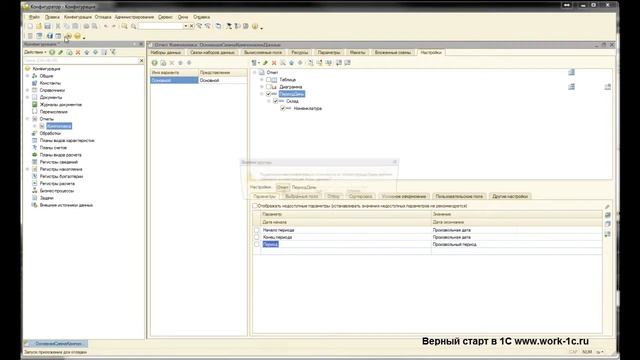Screen dimensions: 640x360
Task: Click the Save (floppy disk) toolbar icon
Action: pyautogui.click(x=48, y=26)
